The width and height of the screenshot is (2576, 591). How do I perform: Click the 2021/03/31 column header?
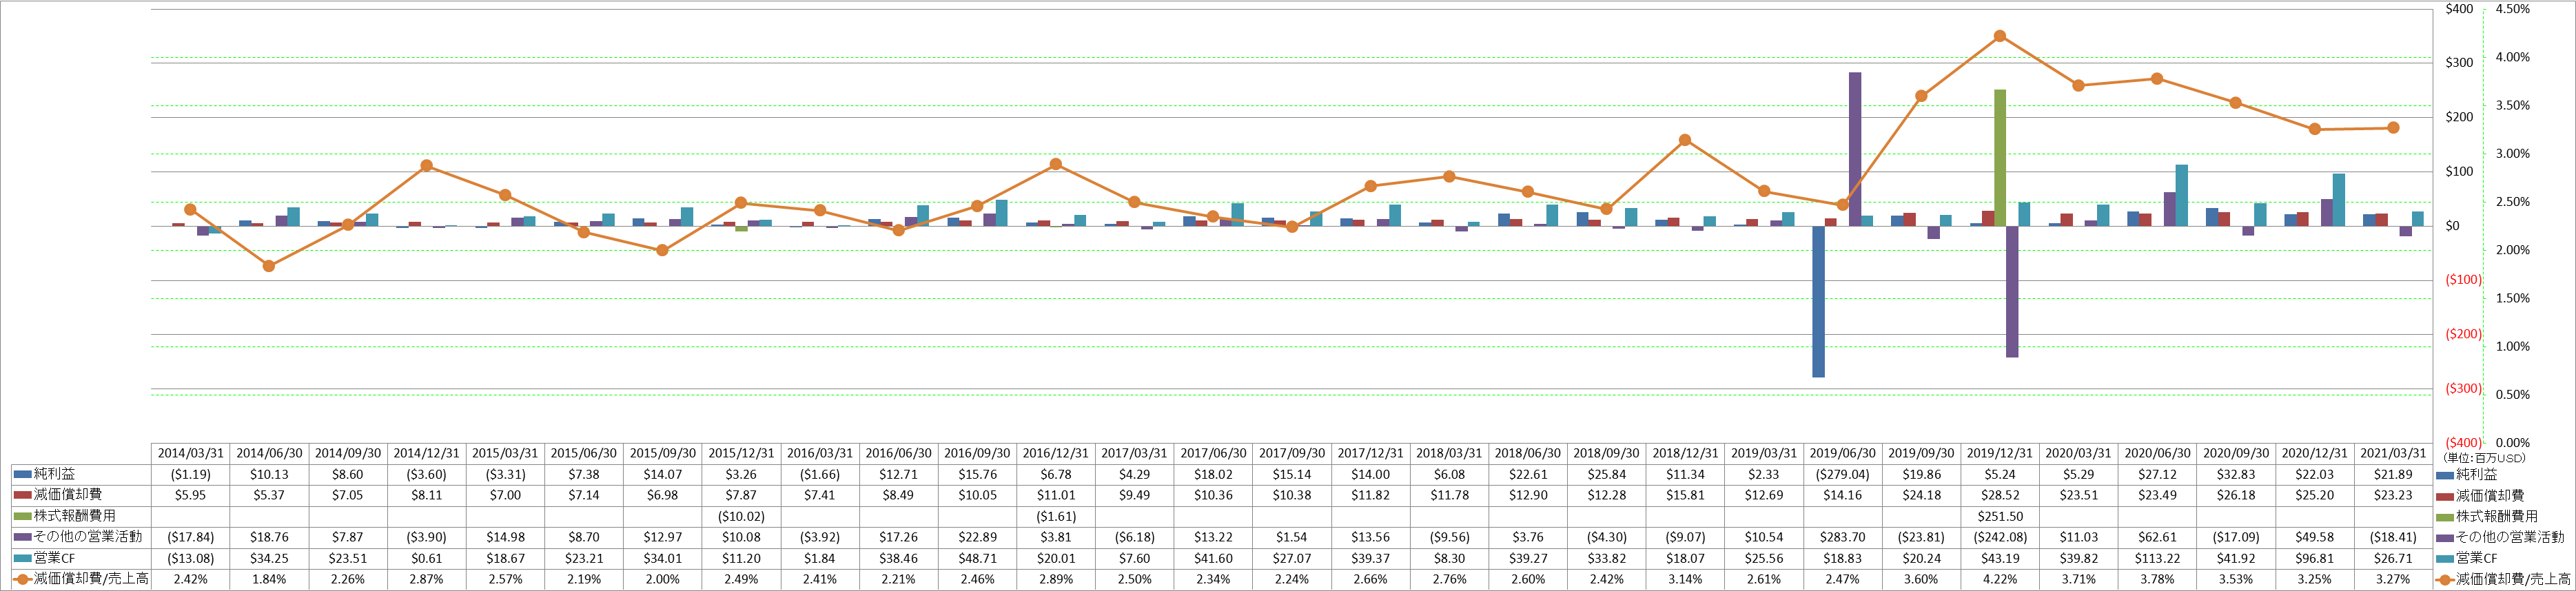coord(2393,453)
